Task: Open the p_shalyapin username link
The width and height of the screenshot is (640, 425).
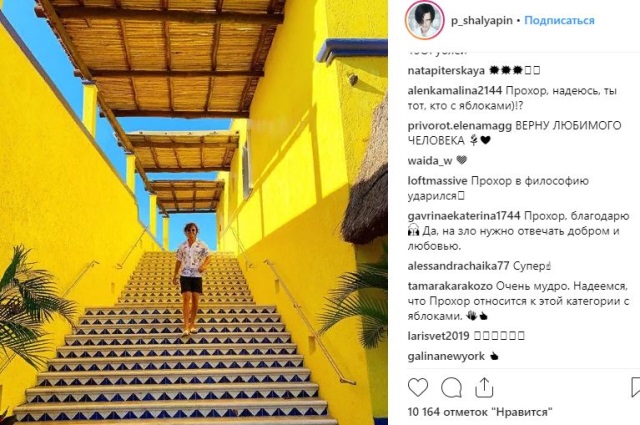Action: [482, 21]
